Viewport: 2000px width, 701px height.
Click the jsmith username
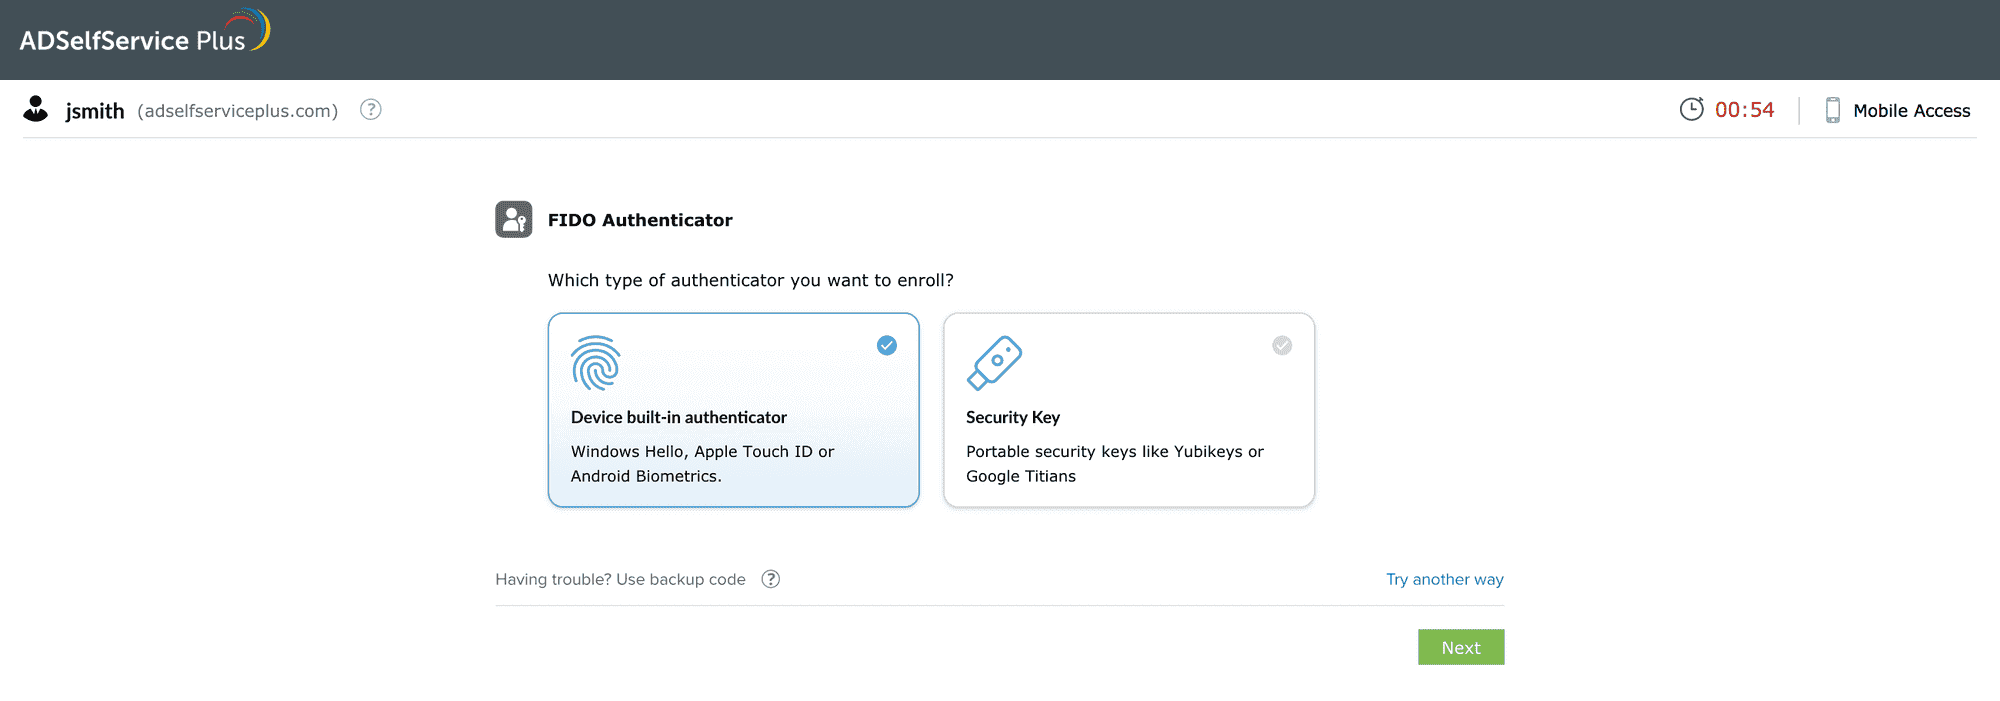coord(95,111)
